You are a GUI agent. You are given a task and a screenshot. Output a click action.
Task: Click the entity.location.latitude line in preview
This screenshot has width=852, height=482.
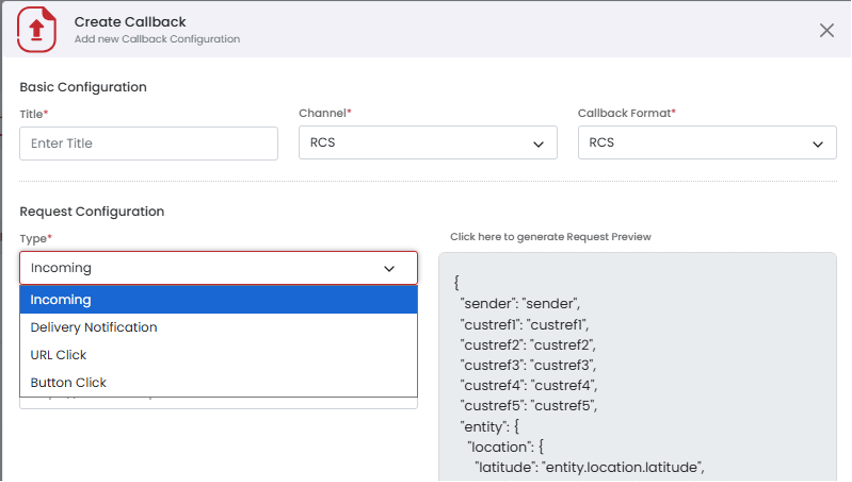590,467
